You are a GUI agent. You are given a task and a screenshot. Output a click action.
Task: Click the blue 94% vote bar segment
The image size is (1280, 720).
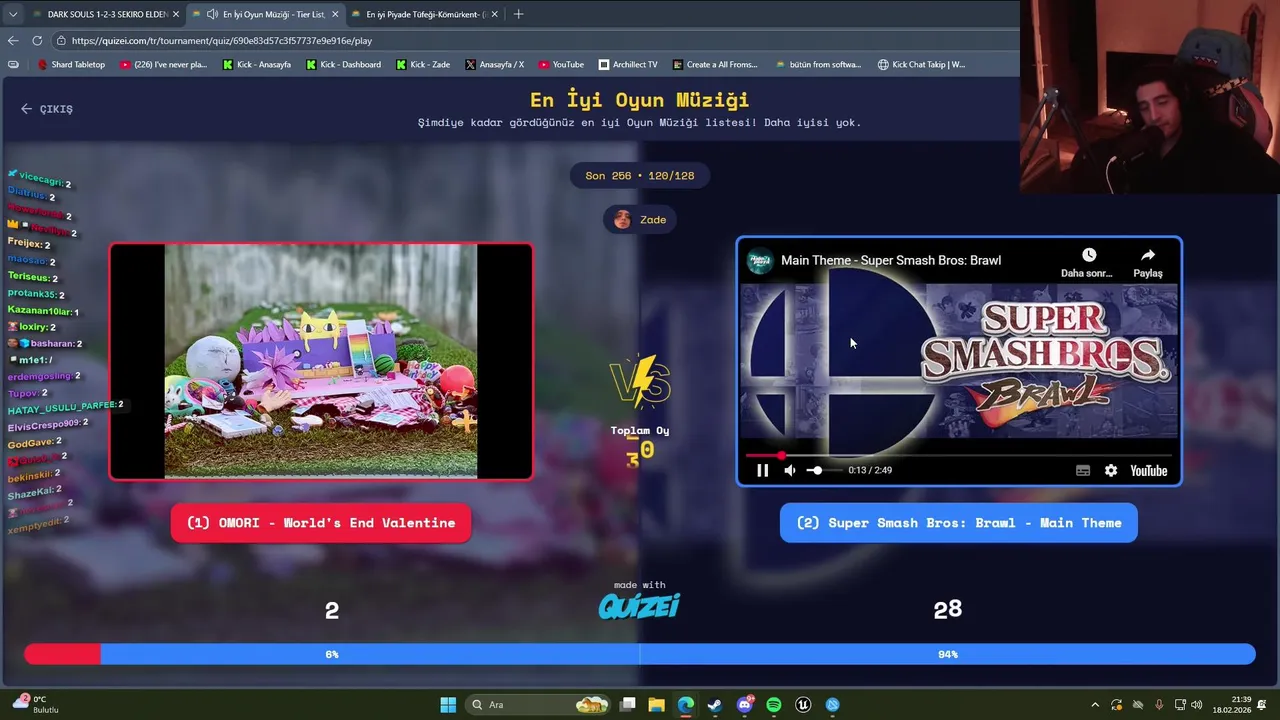pos(678,654)
